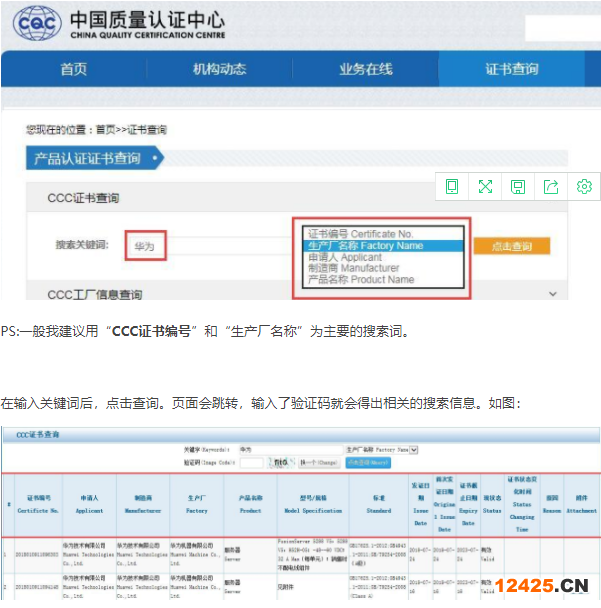Select 制造商 Manufacturer option in list

[x=383, y=268]
